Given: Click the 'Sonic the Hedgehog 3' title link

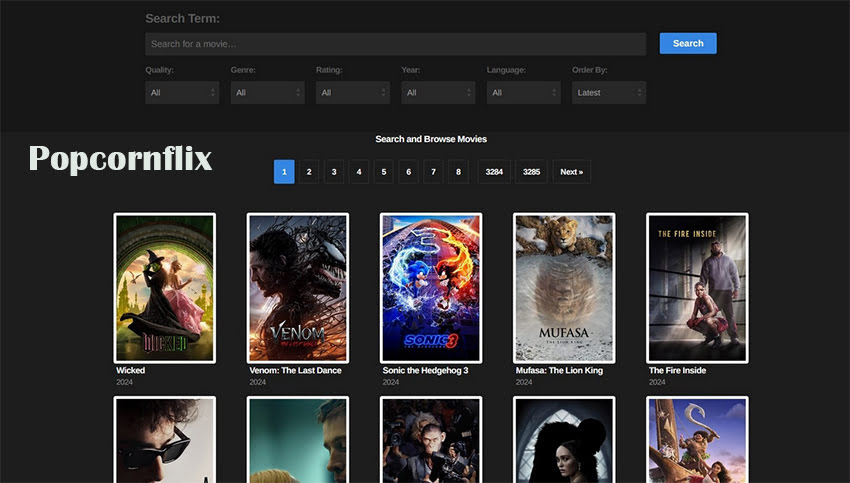Looking at the screenshot, I should point(426,370).
